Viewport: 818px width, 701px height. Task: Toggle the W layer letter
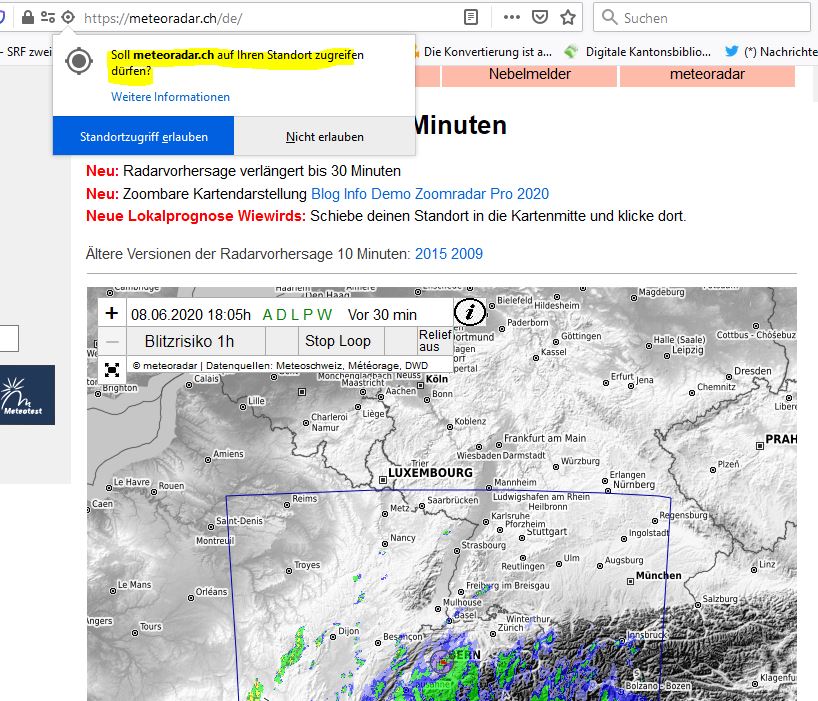(x=324, y=315)
